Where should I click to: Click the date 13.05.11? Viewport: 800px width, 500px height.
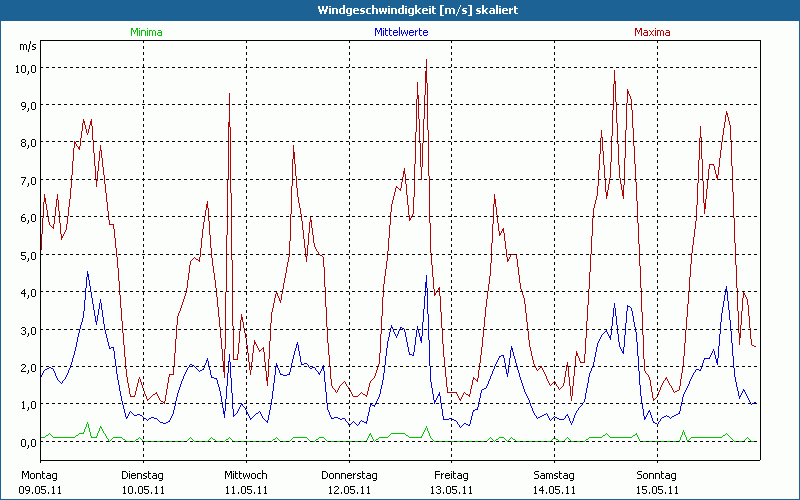452,490
